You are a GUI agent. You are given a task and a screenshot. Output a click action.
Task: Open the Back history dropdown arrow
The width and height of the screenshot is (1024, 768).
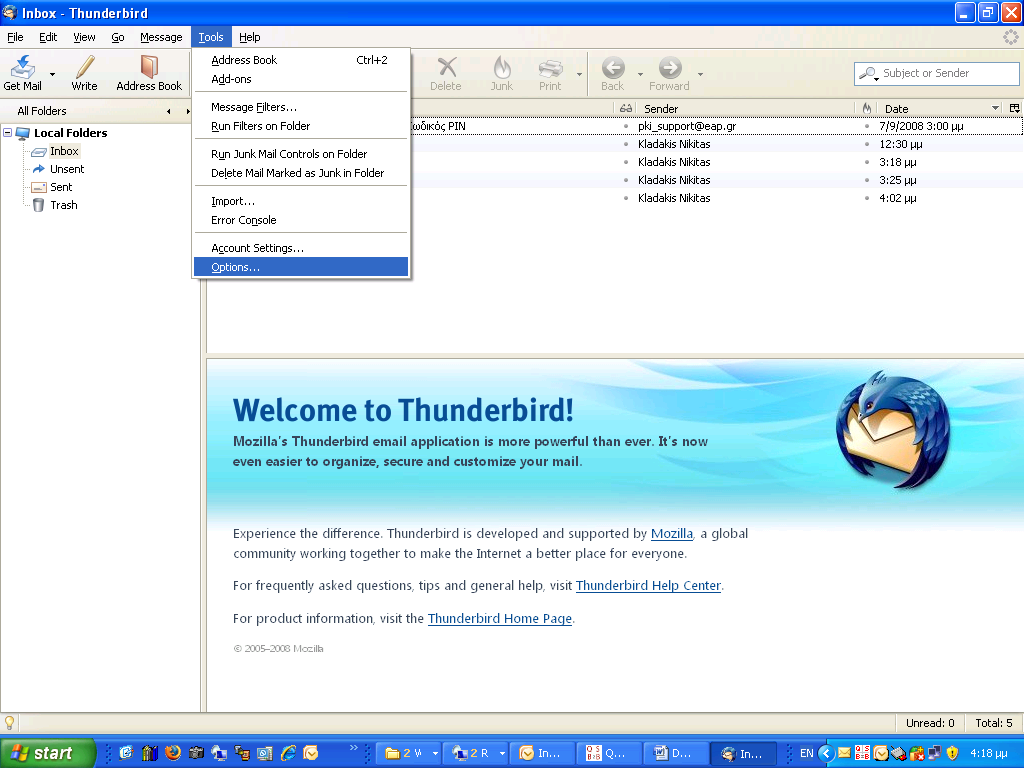(640, 74)
